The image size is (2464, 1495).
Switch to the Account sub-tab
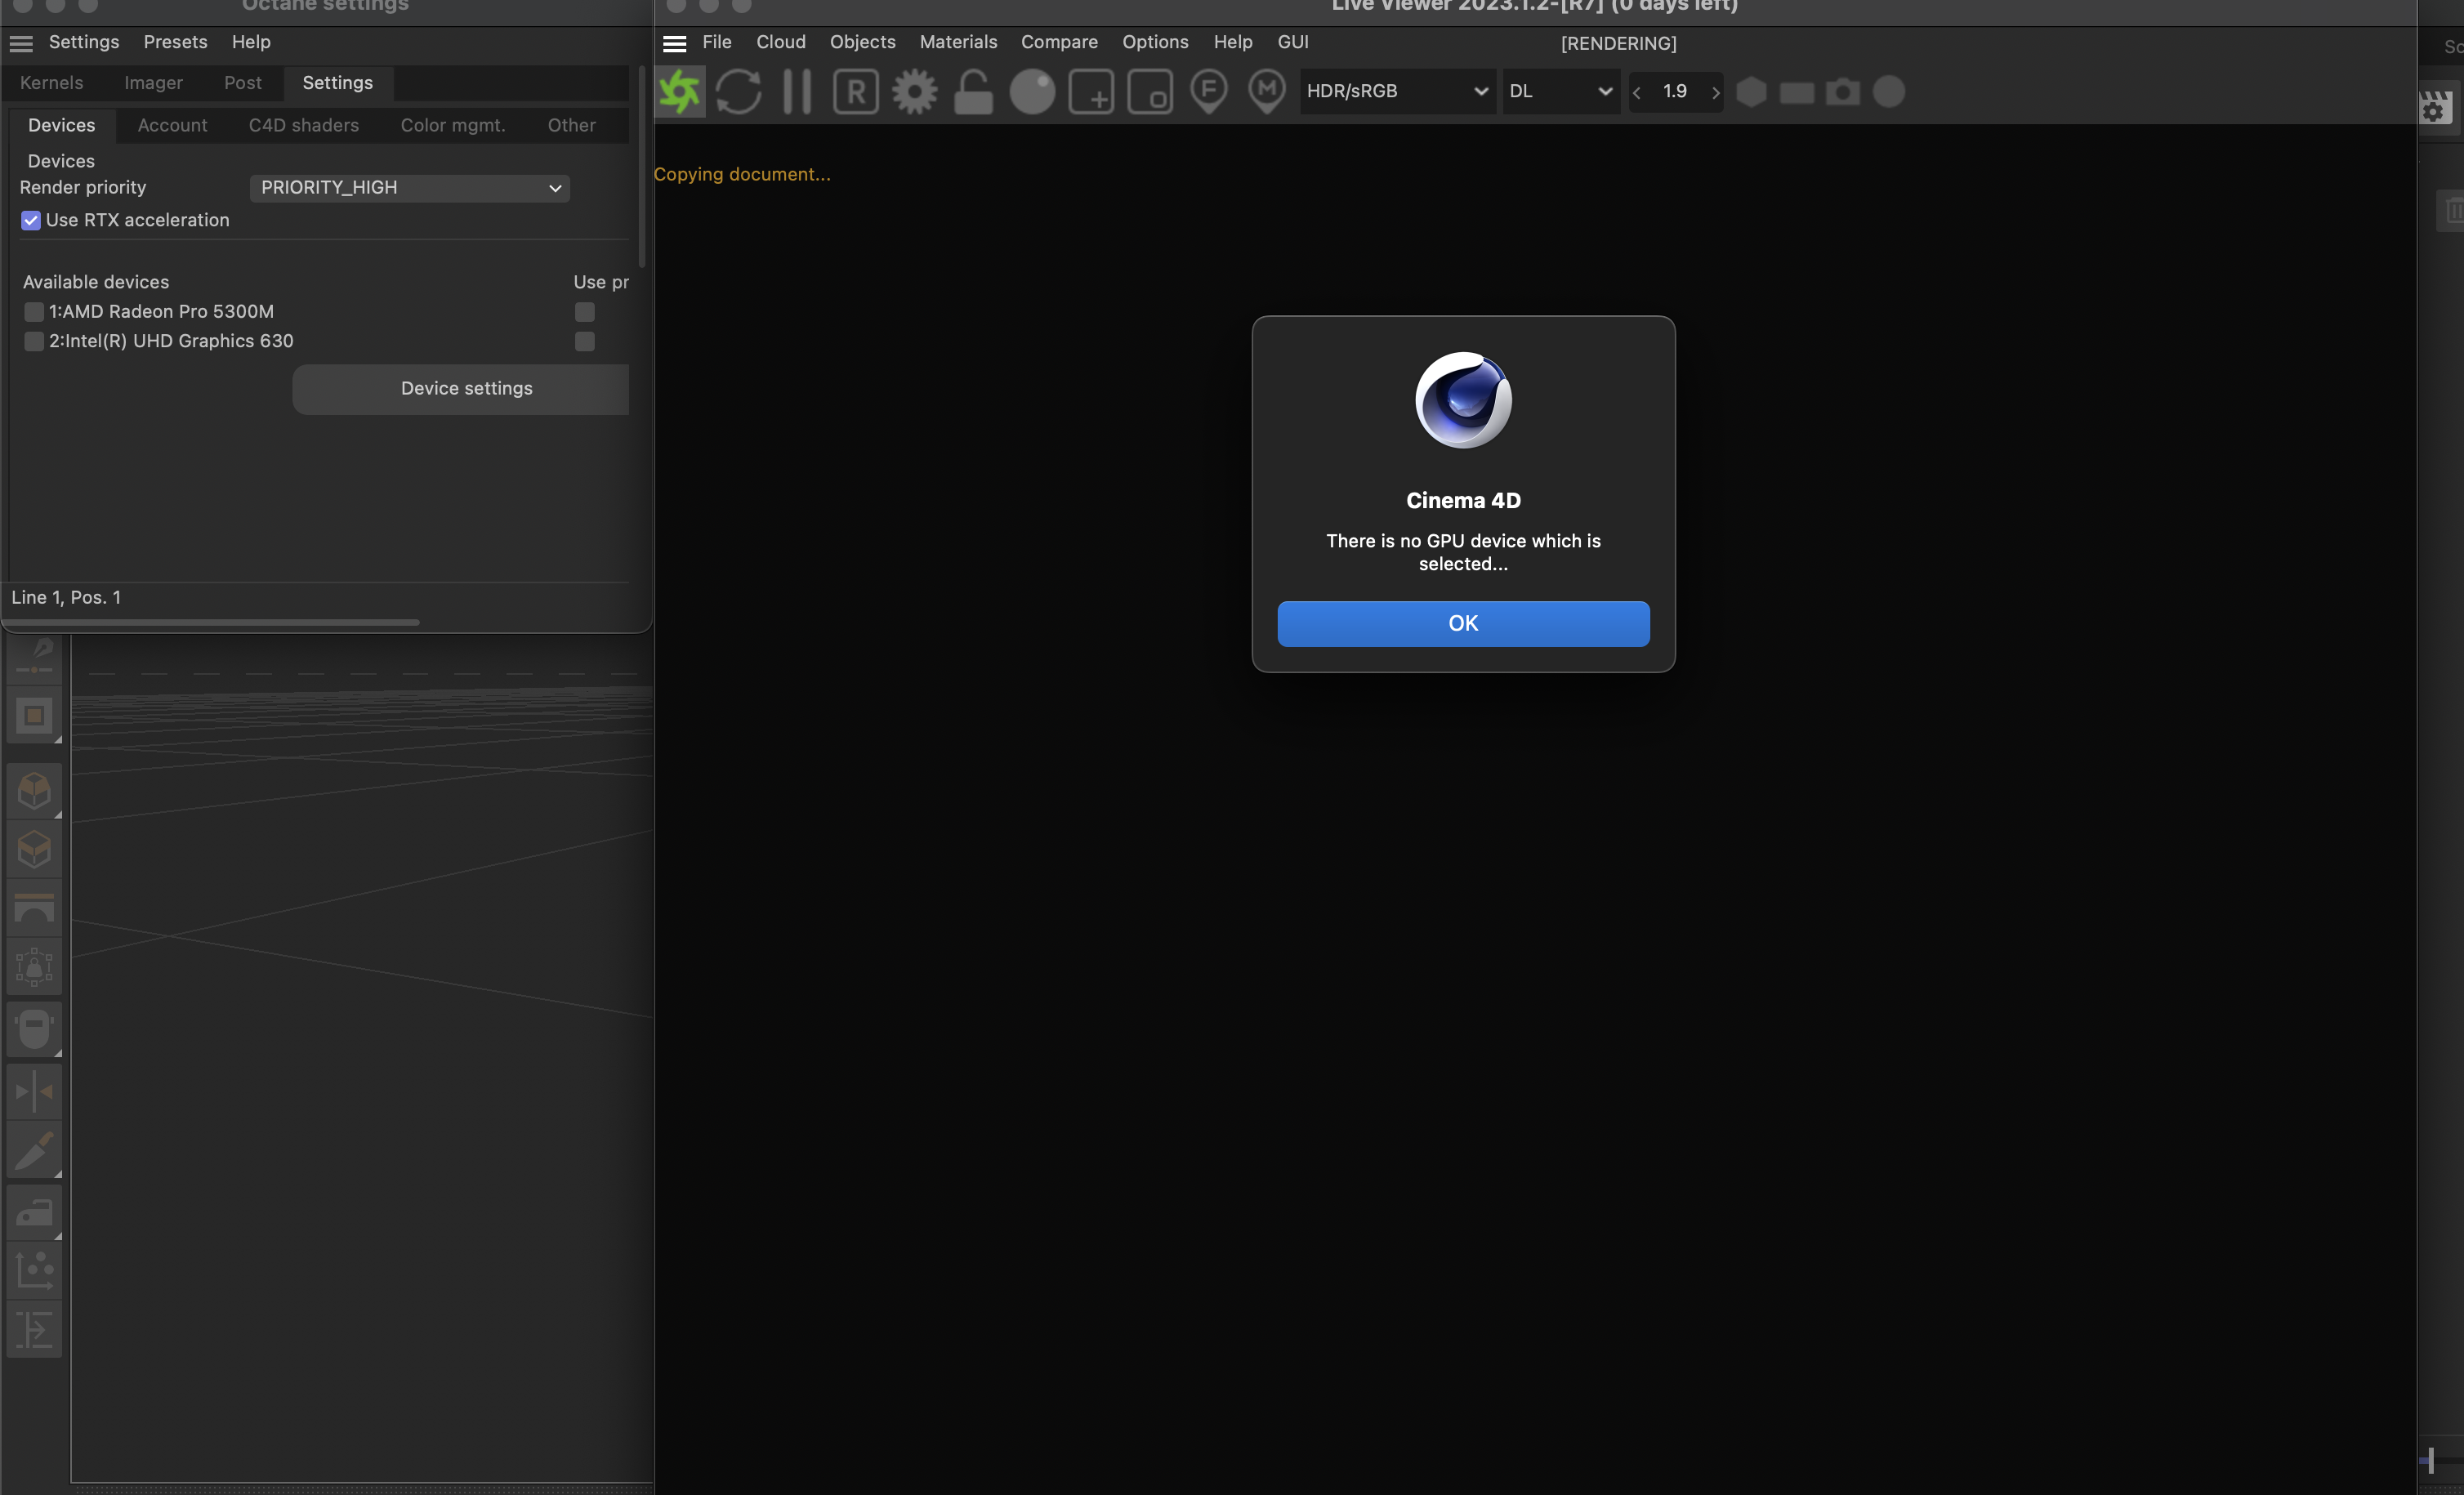(172, 125)
